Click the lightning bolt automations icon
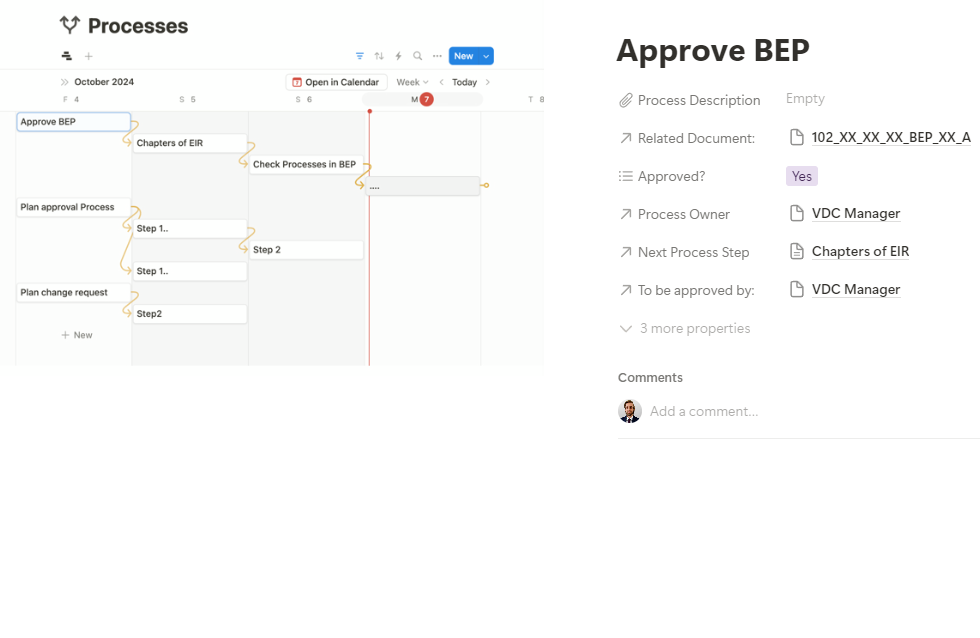The height and width of the screenshot is (638, 980). [398, 56]
